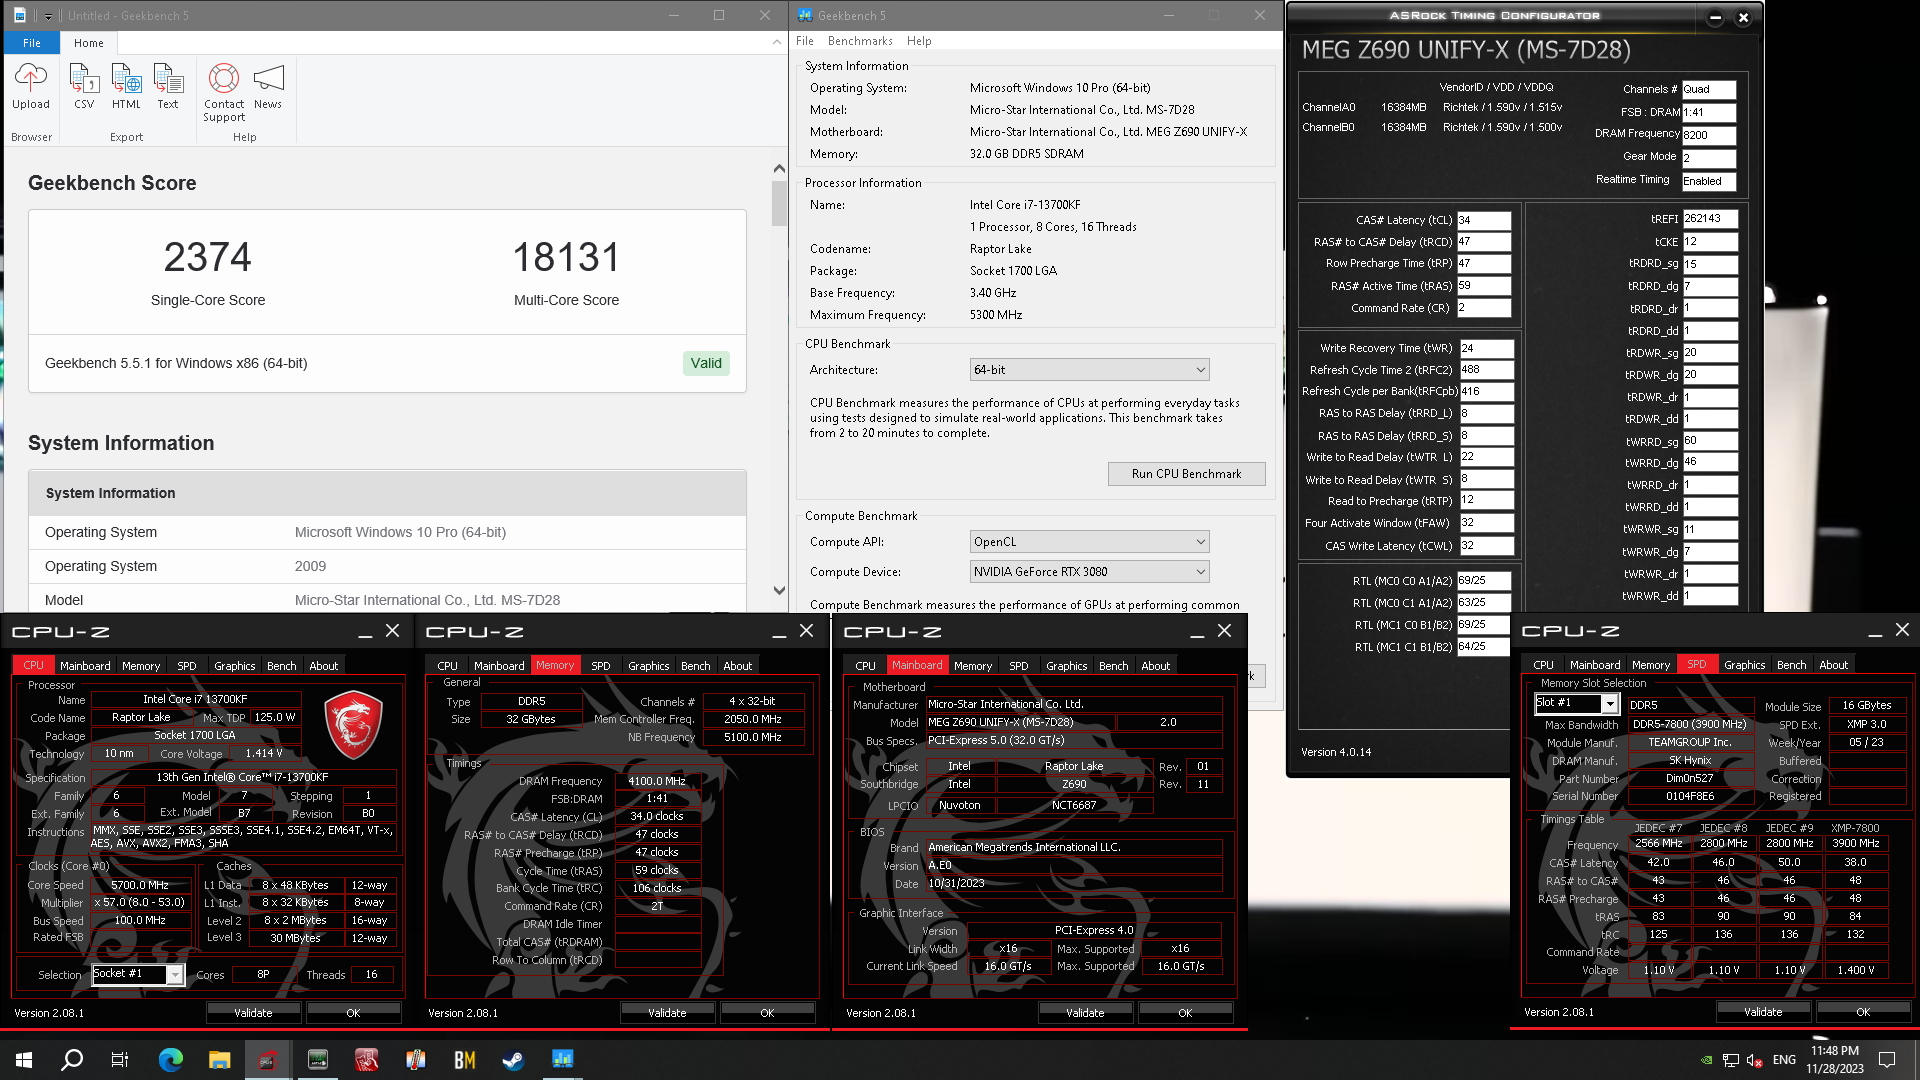Click Validate in the processor CPU-Z window
Viewport: 1920px width, 1080px height.
tap(253, 1013)
